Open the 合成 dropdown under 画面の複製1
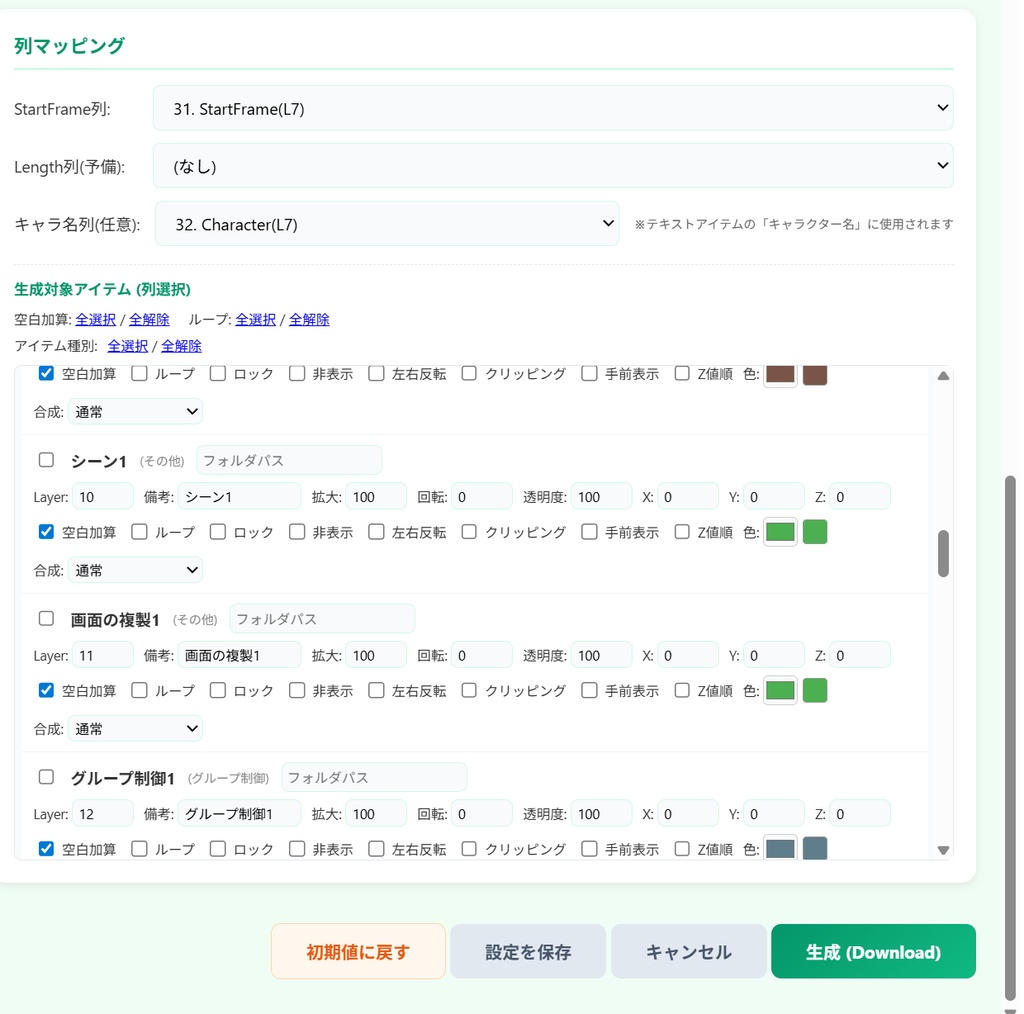 [x=135, y=728]
